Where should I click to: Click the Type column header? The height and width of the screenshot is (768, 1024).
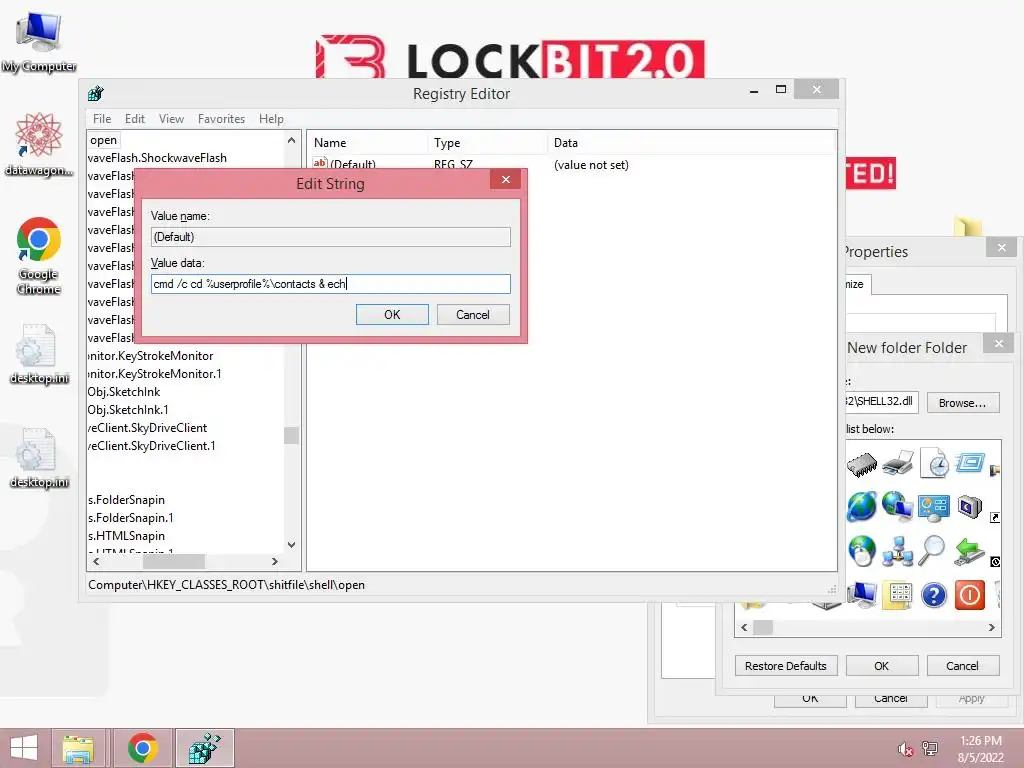point(487,142)
